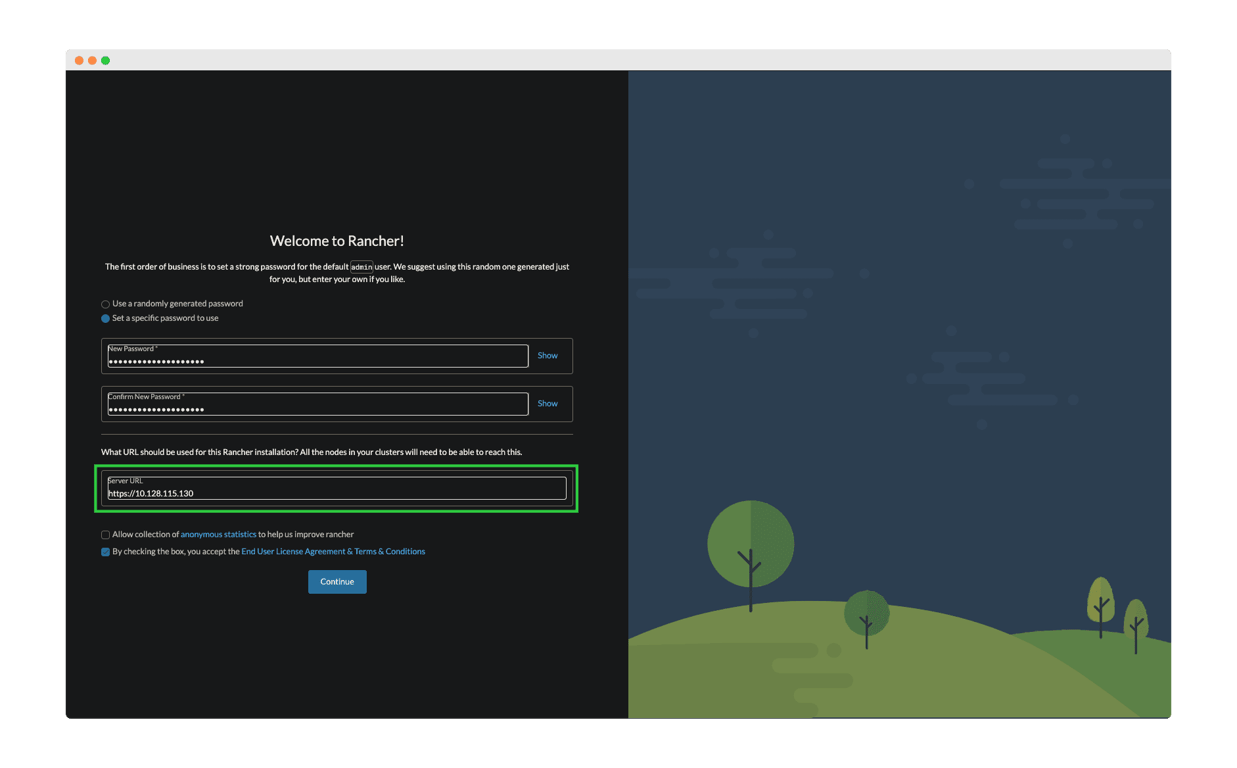Screen dimensions: 1237x768
Task: Click the 'Welcome to Rancher!' heading
Action: 337,241
